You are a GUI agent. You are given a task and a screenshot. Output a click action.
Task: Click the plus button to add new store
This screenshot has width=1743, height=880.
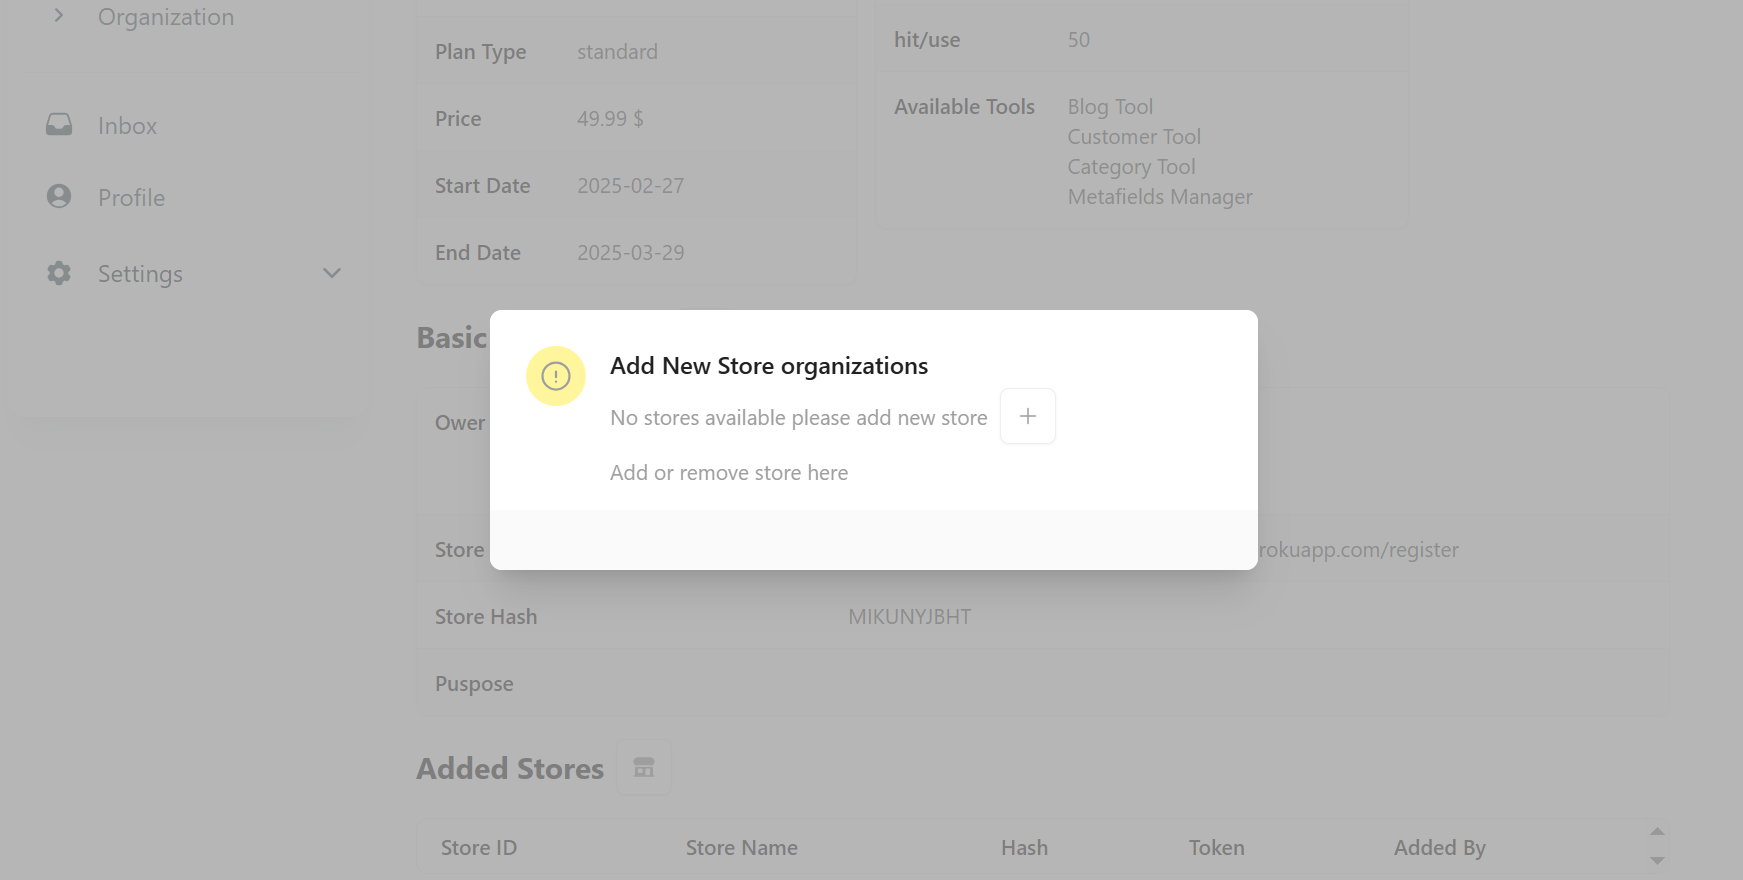[x=1028, y=416]
